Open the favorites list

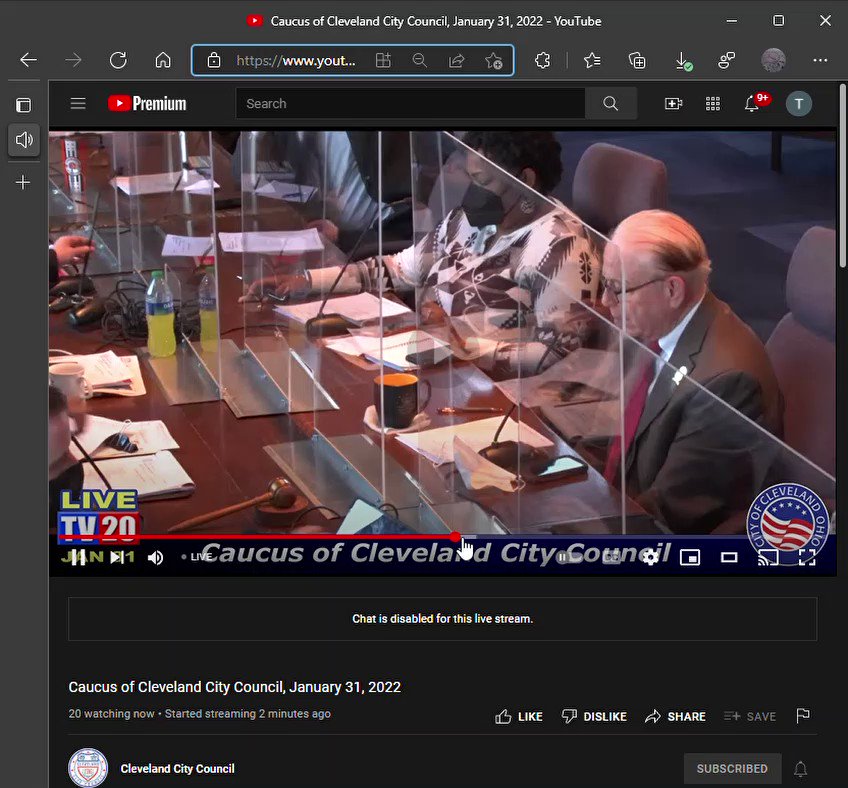coord(592,60)
